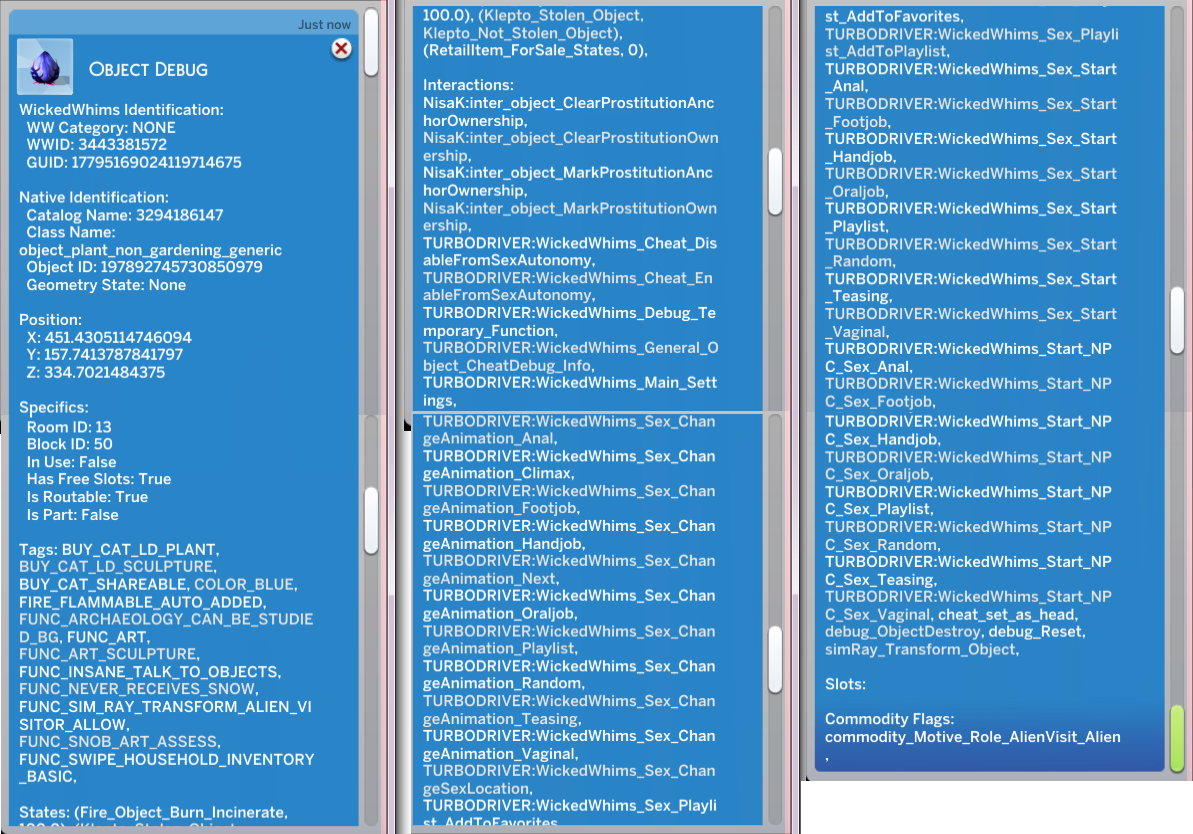Click the purple crystal object thumbnail
The height and width of the screenshot is (834, 1193).
point(45,67)
